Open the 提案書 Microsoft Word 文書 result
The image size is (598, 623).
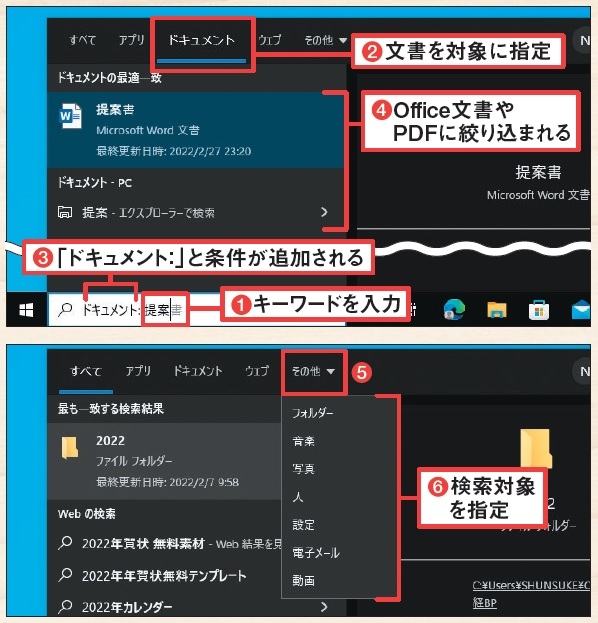click(x=195, y=130)
